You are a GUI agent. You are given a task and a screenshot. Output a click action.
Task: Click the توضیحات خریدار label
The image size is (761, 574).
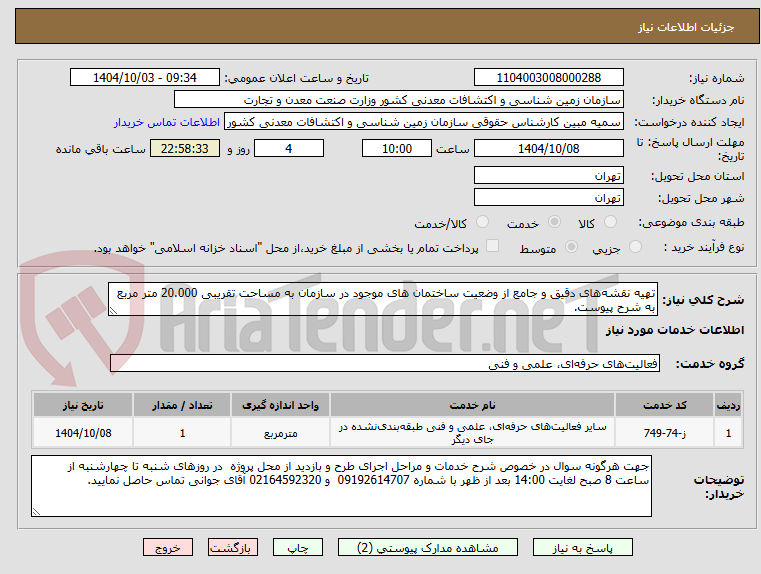coord(718,487)
